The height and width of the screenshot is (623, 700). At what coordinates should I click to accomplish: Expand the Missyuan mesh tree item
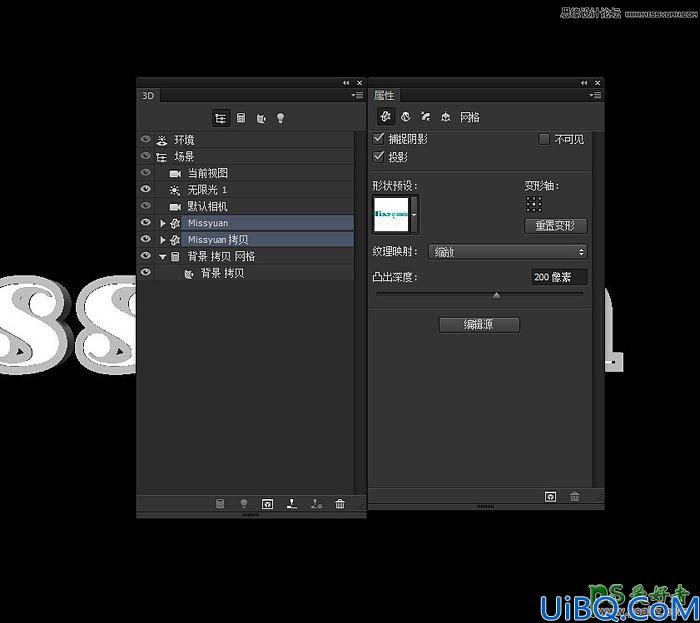162,223
